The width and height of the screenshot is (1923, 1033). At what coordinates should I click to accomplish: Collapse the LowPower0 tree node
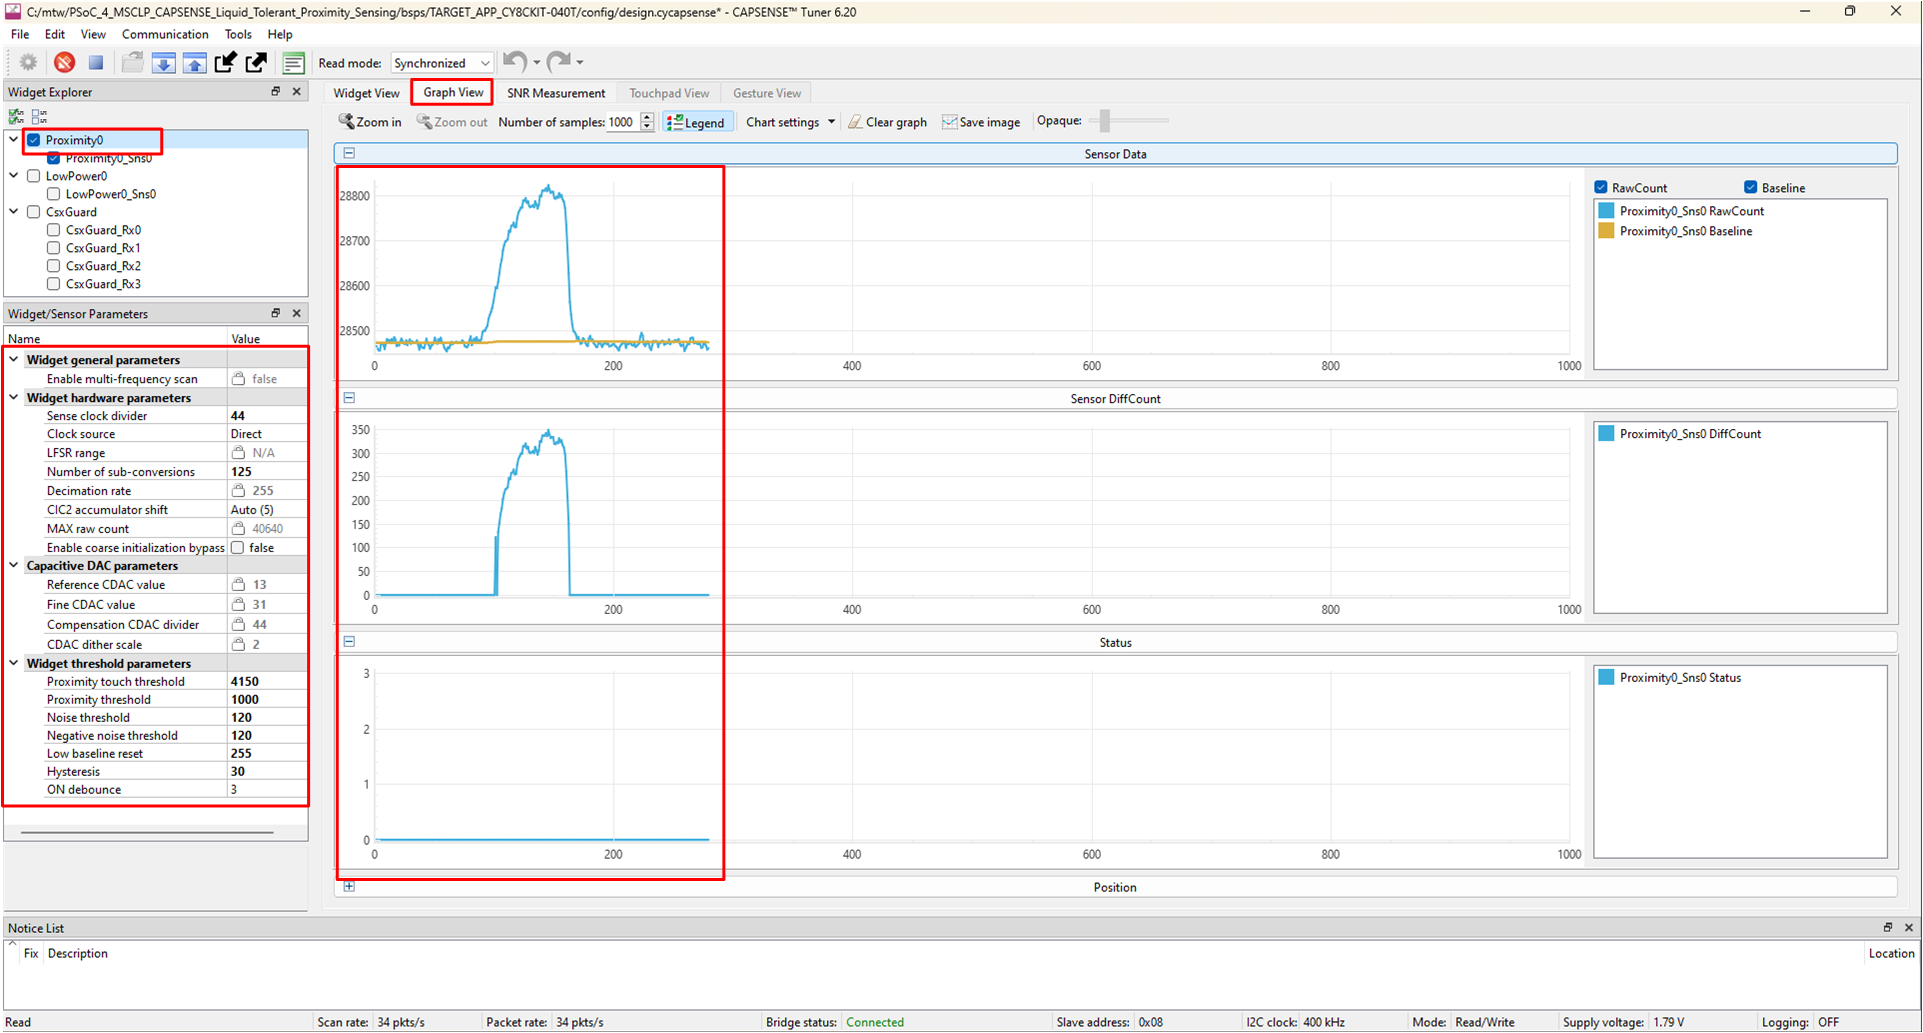click(14, 176)
